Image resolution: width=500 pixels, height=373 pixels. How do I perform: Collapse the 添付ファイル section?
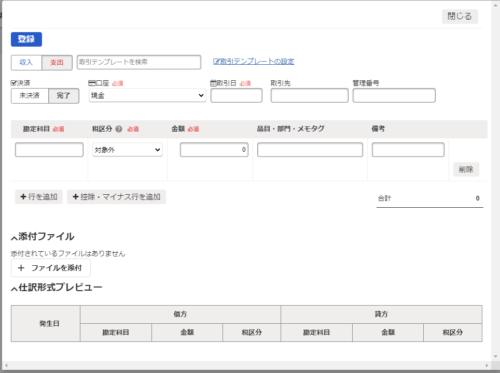point(43,237)
